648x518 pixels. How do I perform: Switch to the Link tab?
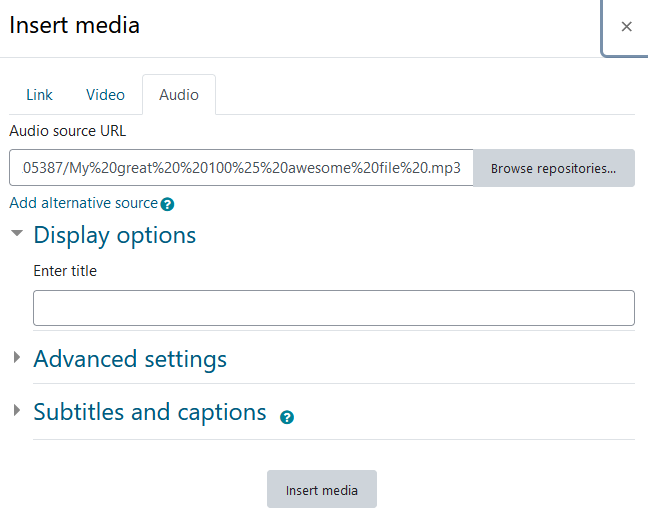point(39,95)
